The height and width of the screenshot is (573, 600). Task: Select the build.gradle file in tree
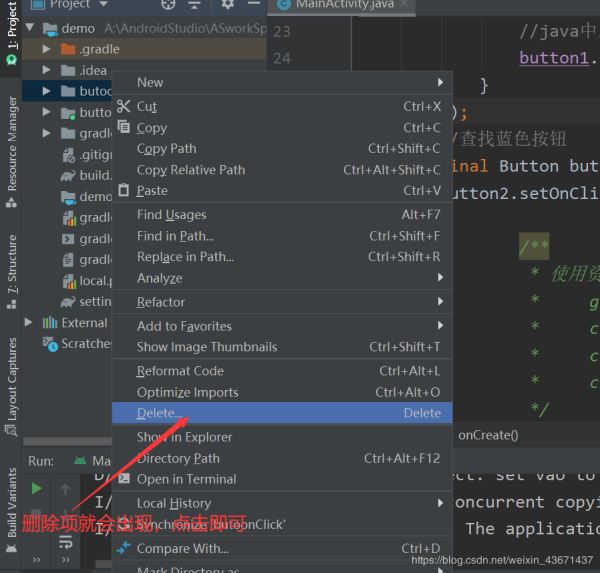[x=86, y=175]
